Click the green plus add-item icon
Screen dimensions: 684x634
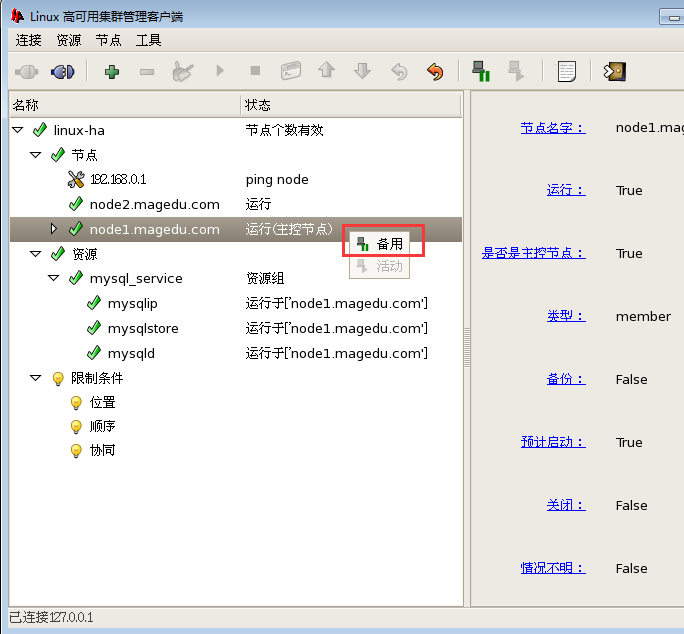coord(111,72)
